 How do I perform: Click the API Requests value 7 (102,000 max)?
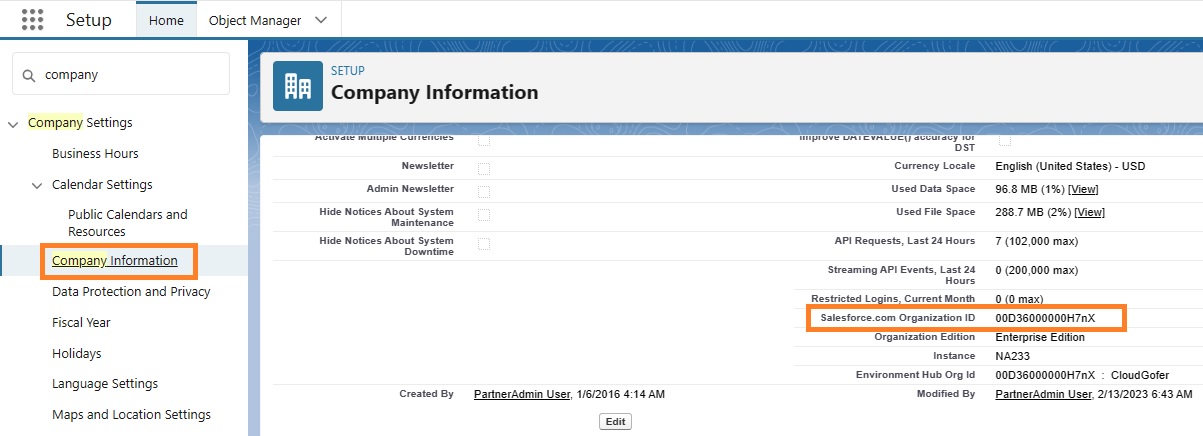click(x=1038, y=241)
